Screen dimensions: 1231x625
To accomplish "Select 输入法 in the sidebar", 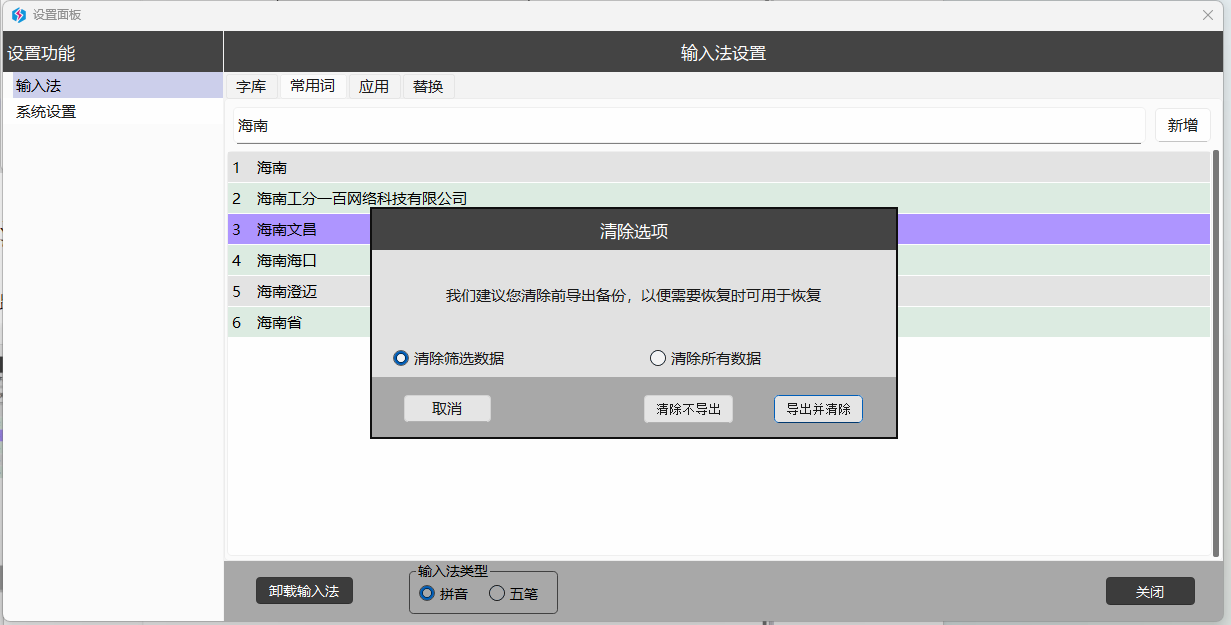I will click(38, 86).
